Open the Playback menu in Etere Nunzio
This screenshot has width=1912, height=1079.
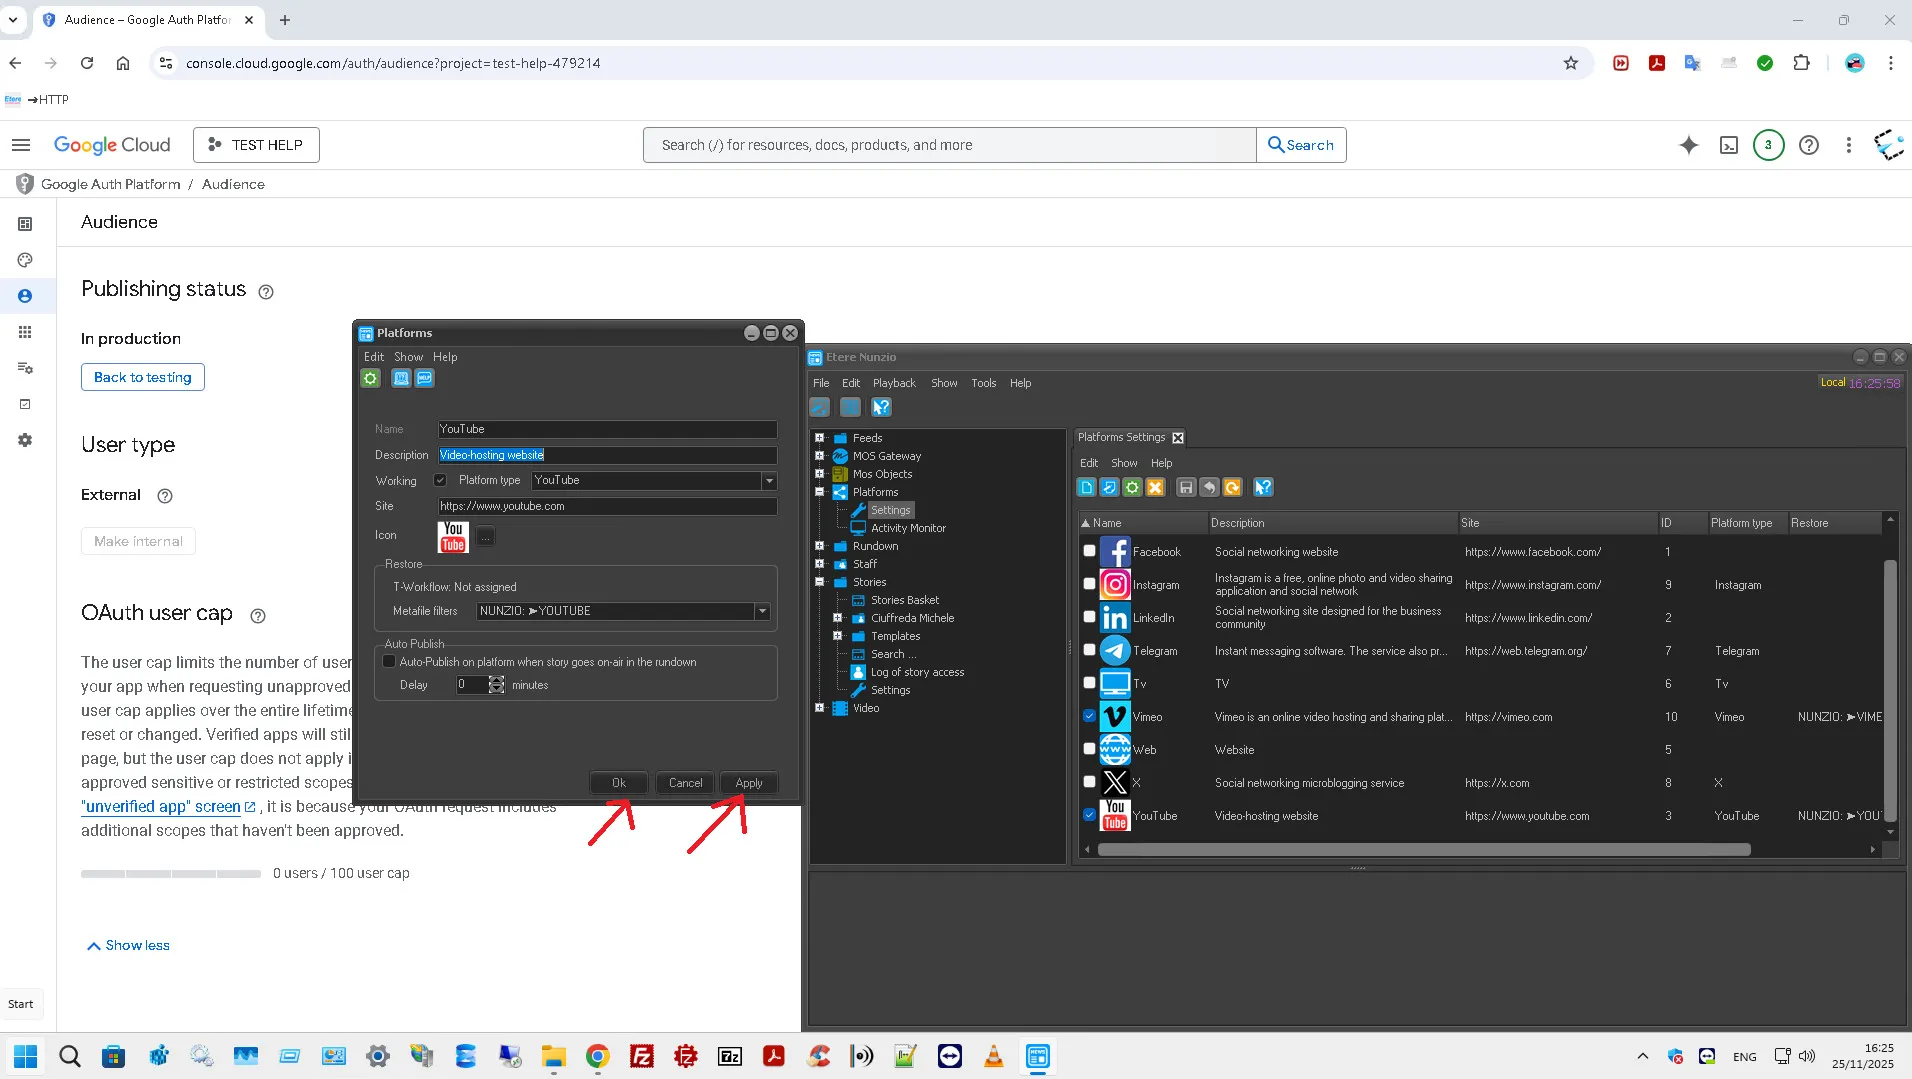coord(893,383)
